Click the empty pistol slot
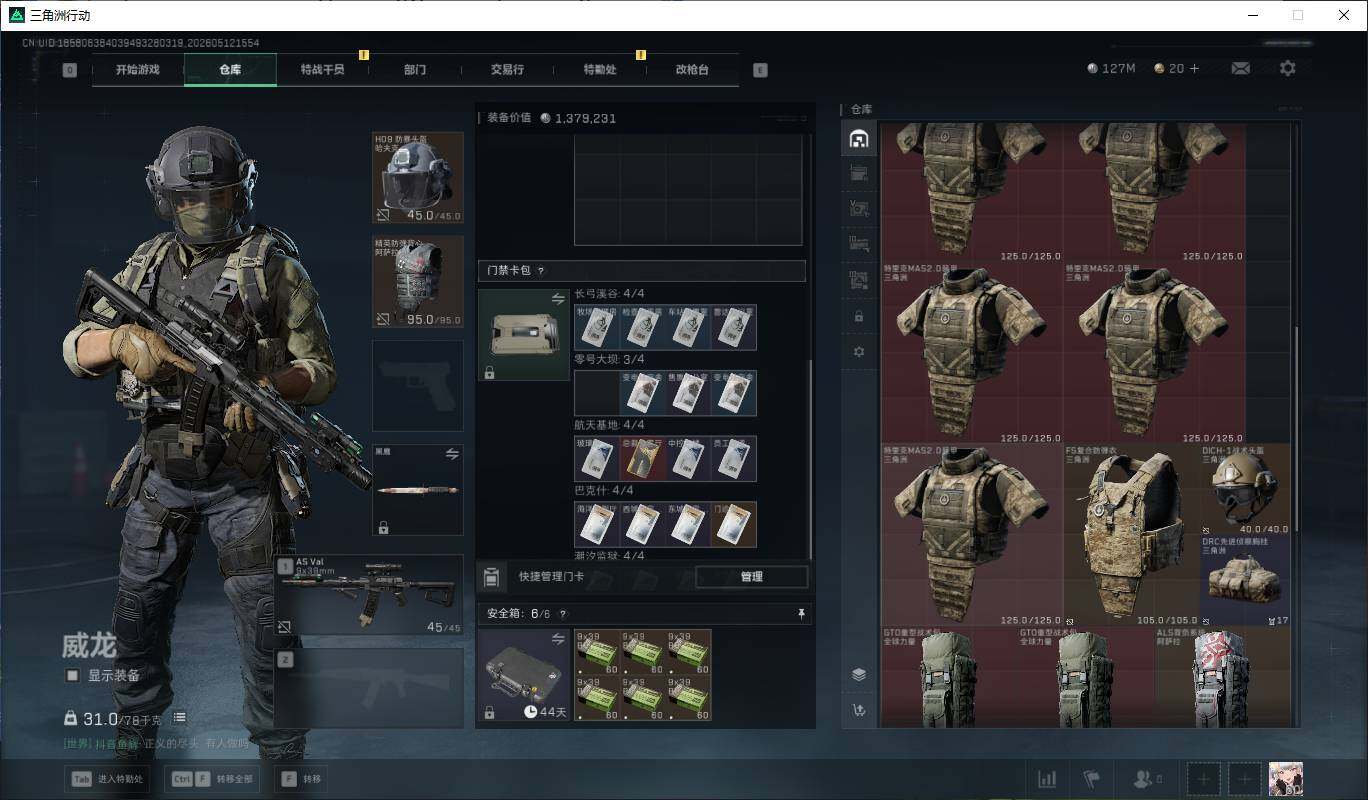The image size is (1368, 800). click(x=418, y=386)
